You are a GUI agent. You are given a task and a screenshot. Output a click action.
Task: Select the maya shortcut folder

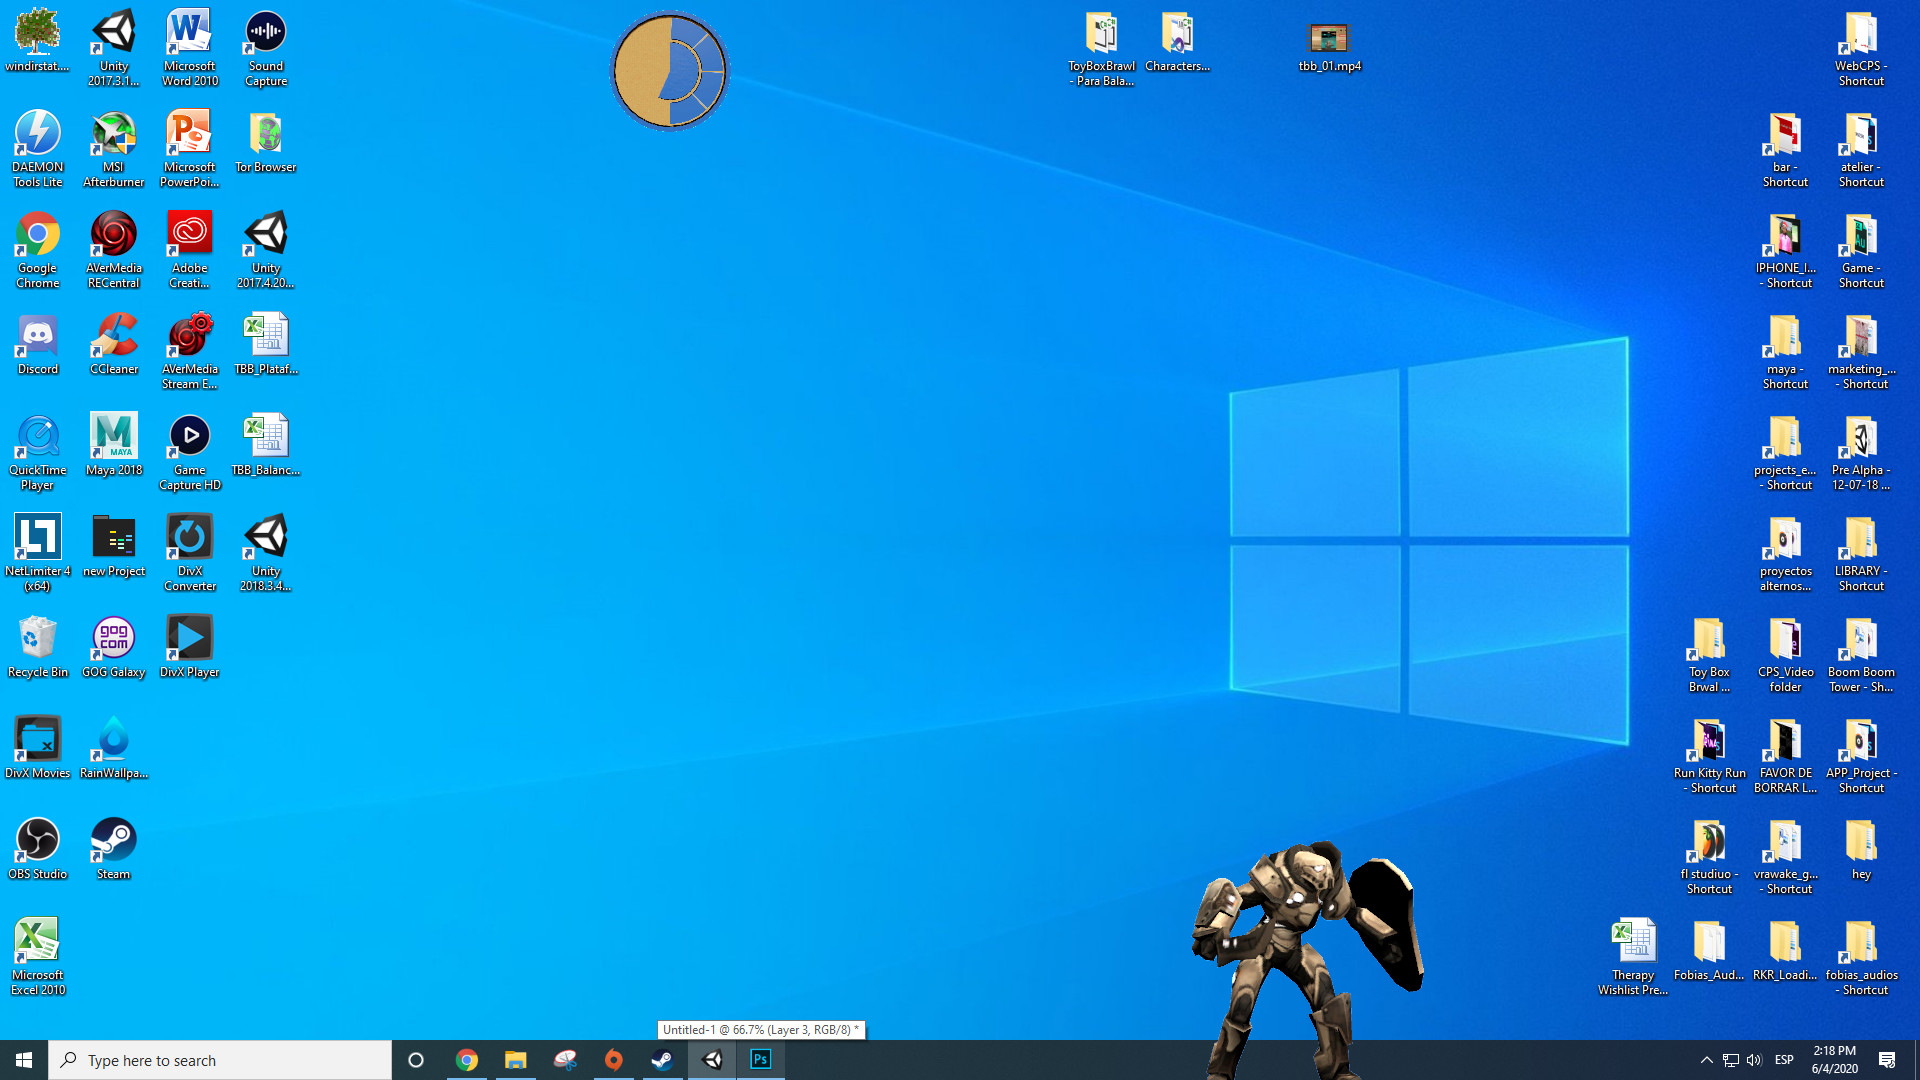pyautogui.click(x=1785, y=350)
